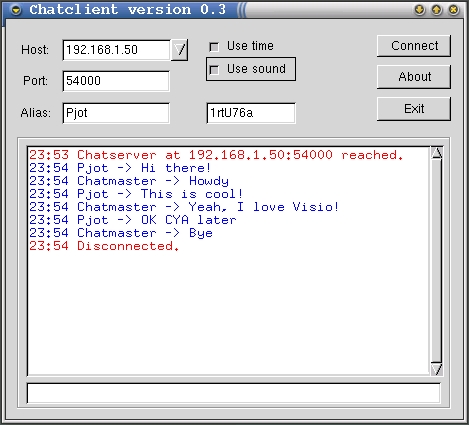This screenshot has height=425, width=469.
Task: Click the 'Yeah, I love Visio!' line
Action: 184,207
